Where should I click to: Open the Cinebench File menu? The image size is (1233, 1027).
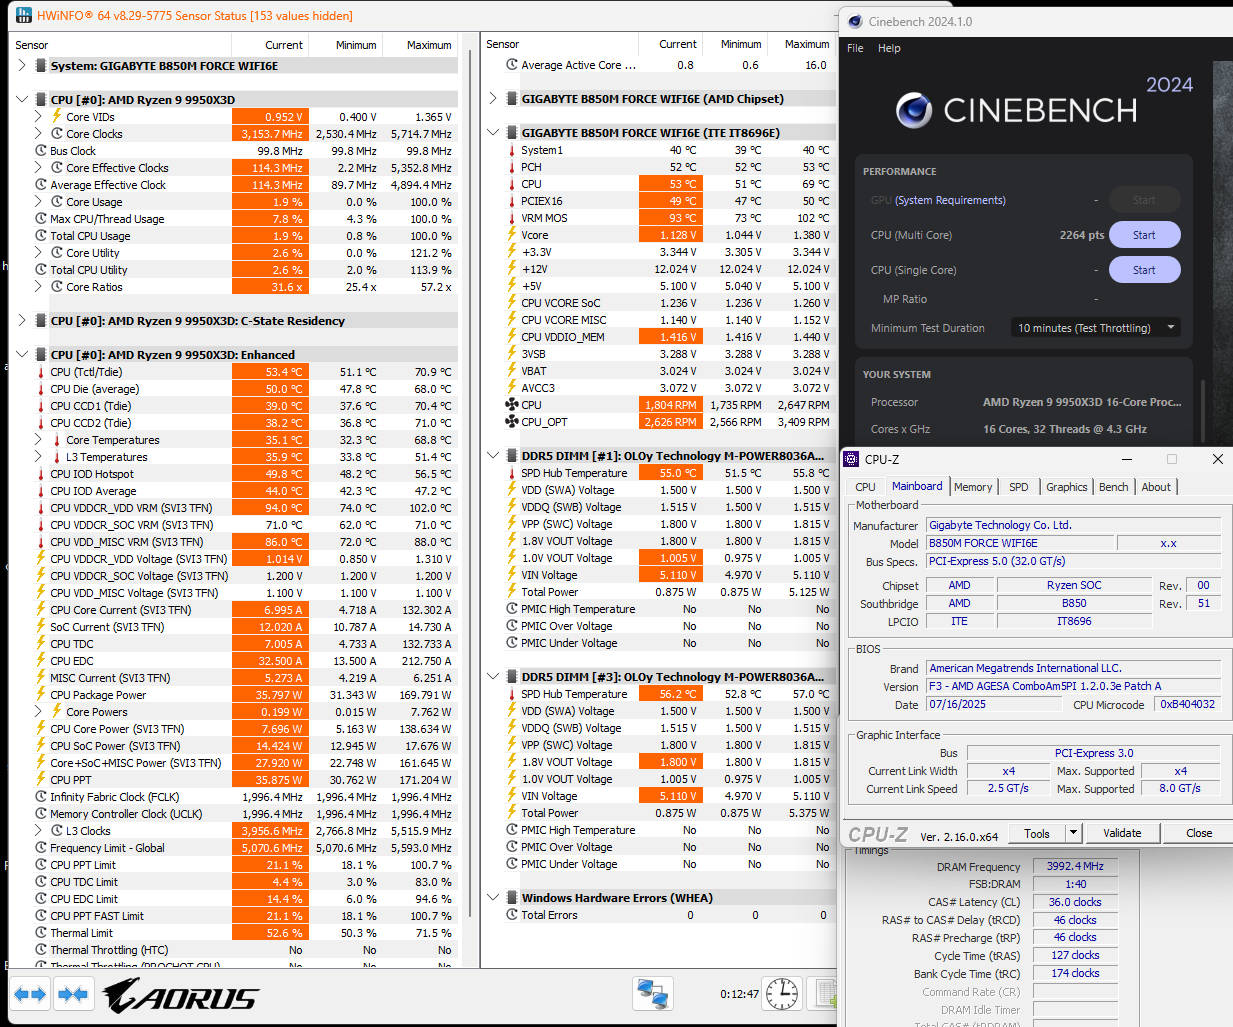click(x=855, y=48)
